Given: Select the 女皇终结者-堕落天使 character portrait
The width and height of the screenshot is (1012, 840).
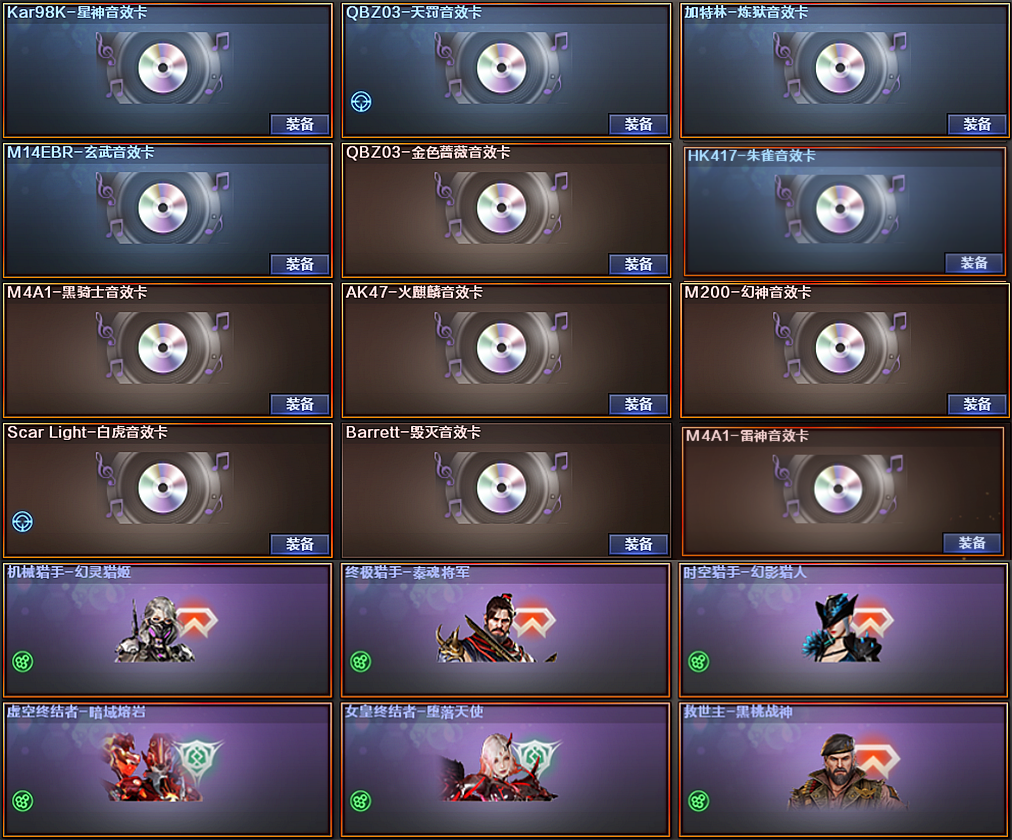Looking at the screenshot, I should 502,767.
